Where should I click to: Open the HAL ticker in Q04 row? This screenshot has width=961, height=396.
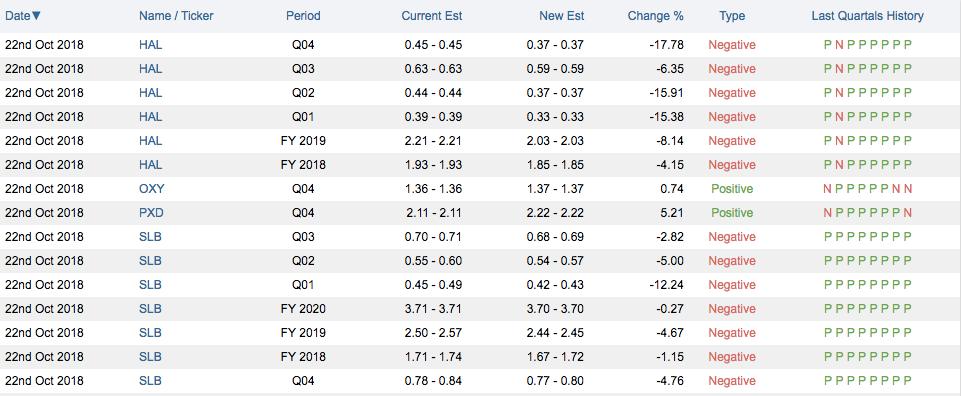coord(151,45)
